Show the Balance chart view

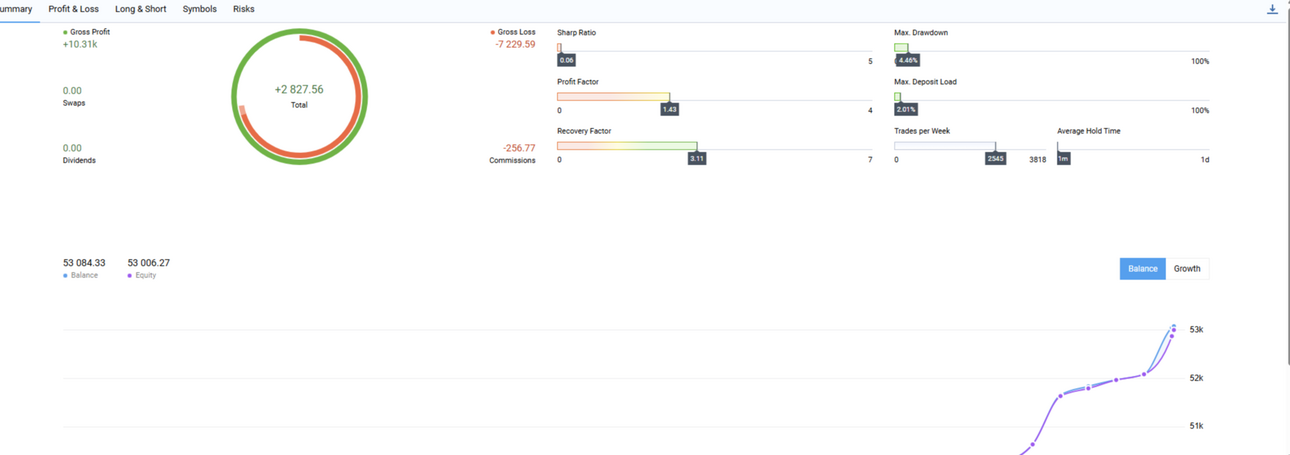pyautogui.click(x=1143, y=269)
